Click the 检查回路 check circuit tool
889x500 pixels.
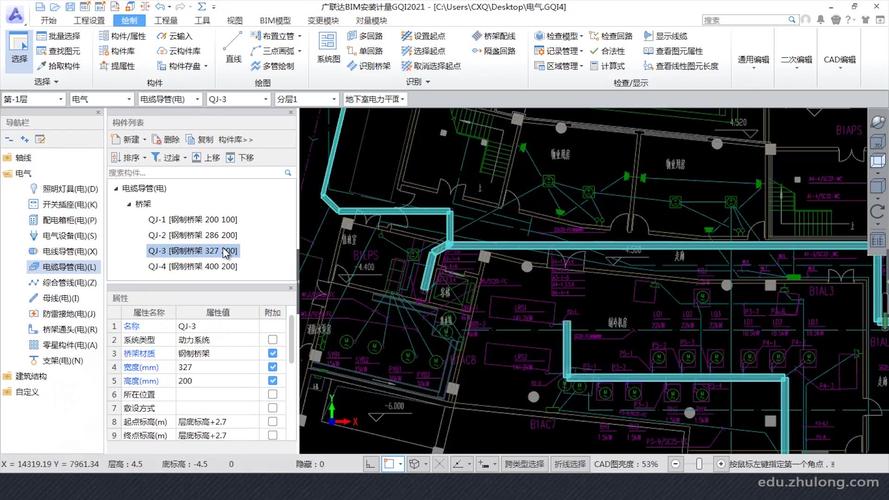[x=611, y=36]
